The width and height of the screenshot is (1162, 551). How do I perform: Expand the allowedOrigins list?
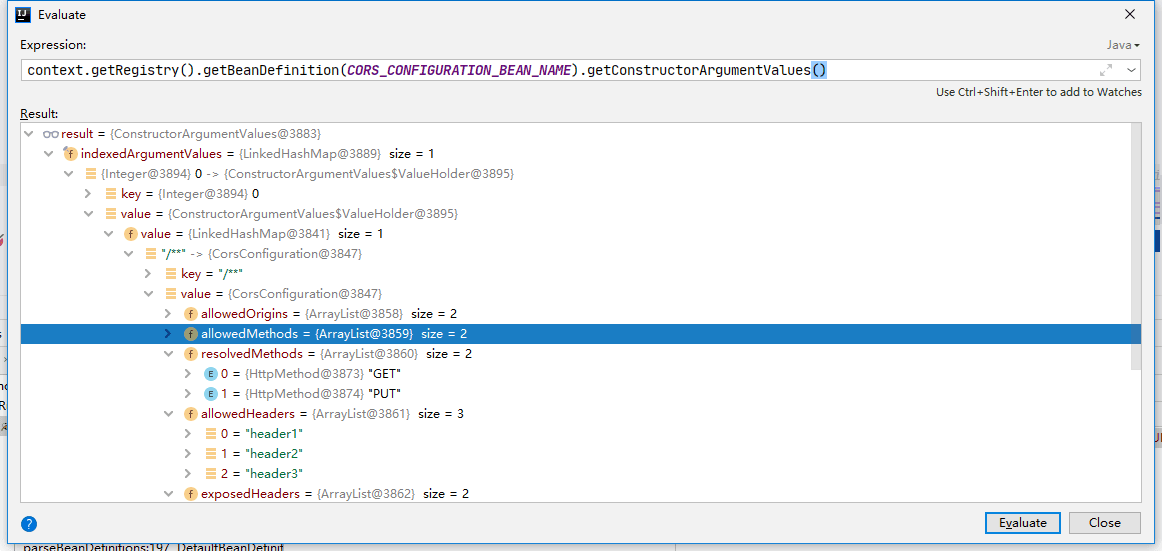(167, 314)
